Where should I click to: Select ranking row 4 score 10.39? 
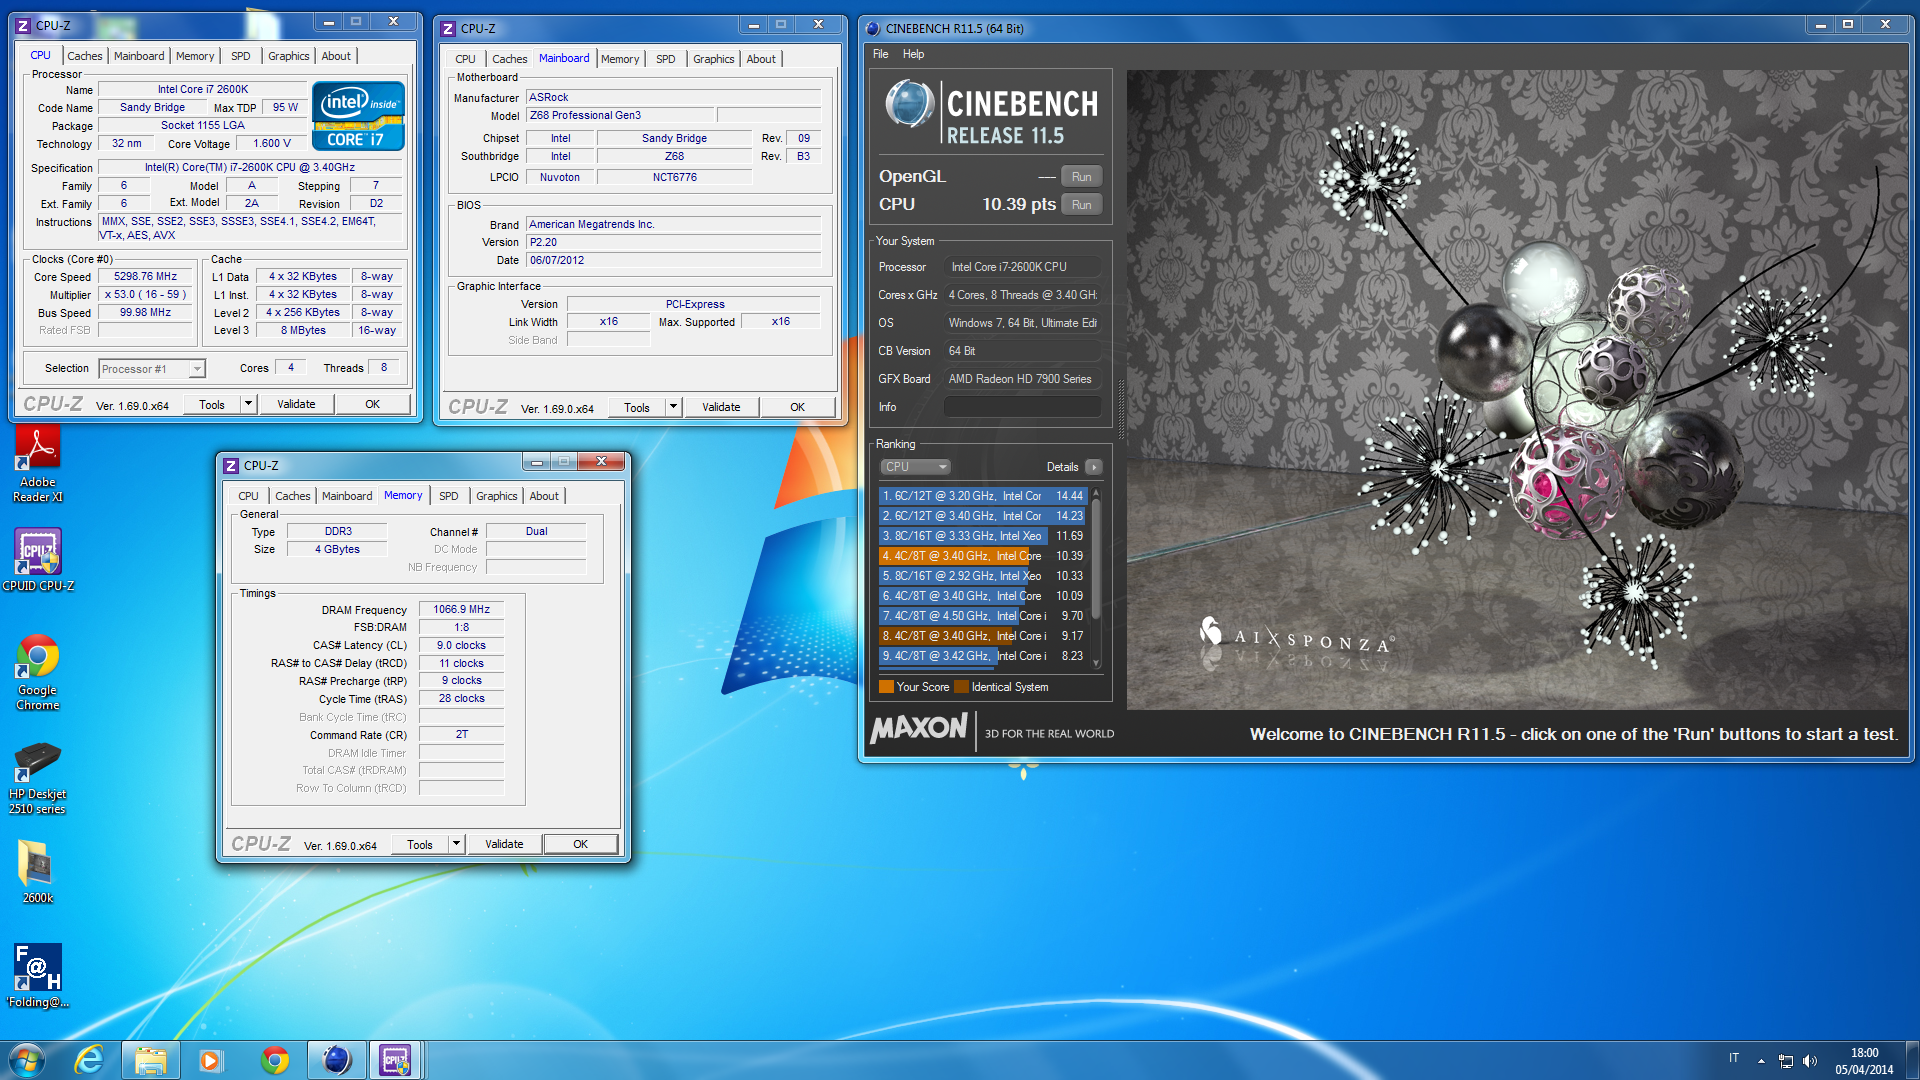point(982,556)
